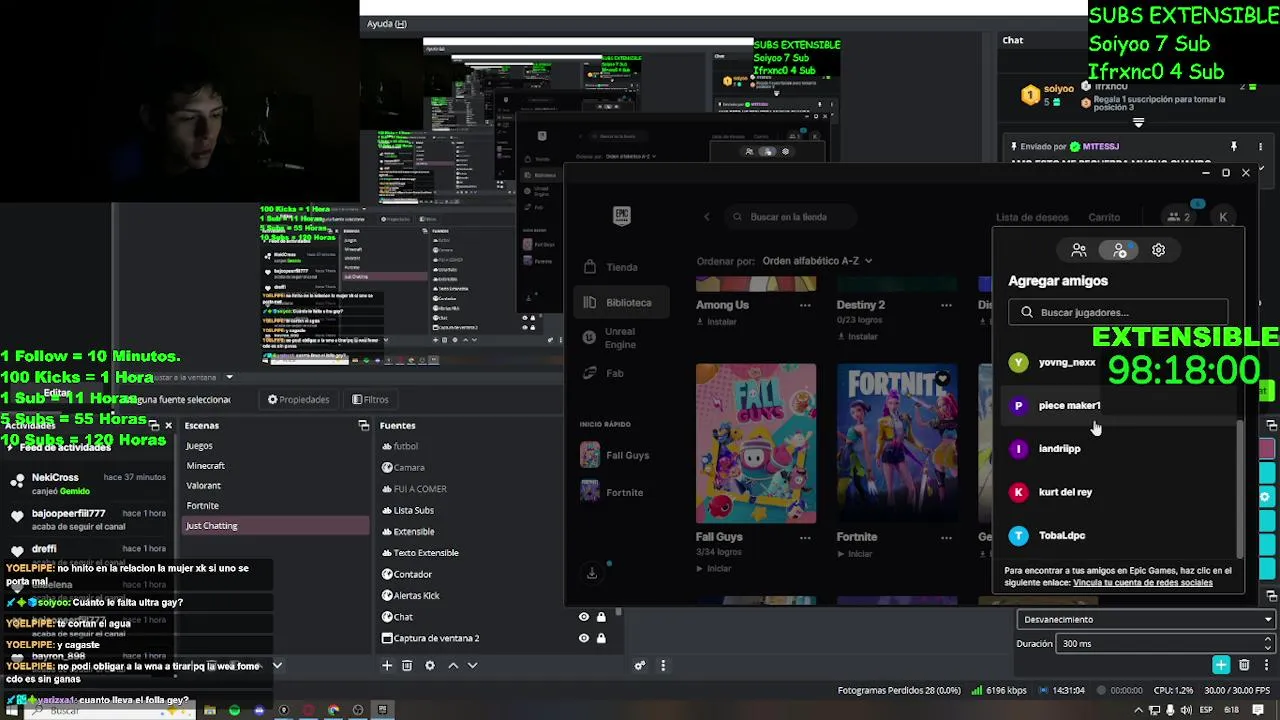Click the Buscar jugadores search field
This screenshot has height=720, width=1280.
[1118, 312]
